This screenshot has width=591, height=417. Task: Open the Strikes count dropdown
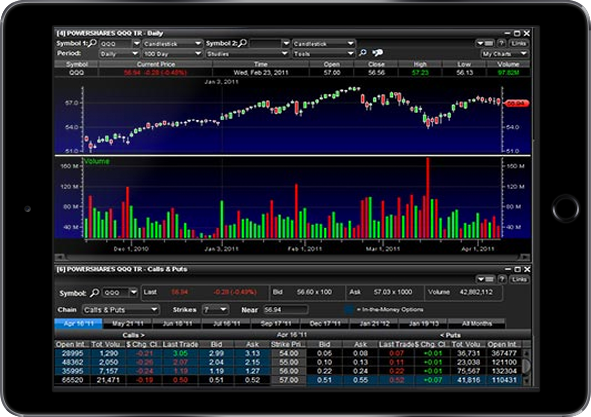pyautogui.click(x=215, y=310)
